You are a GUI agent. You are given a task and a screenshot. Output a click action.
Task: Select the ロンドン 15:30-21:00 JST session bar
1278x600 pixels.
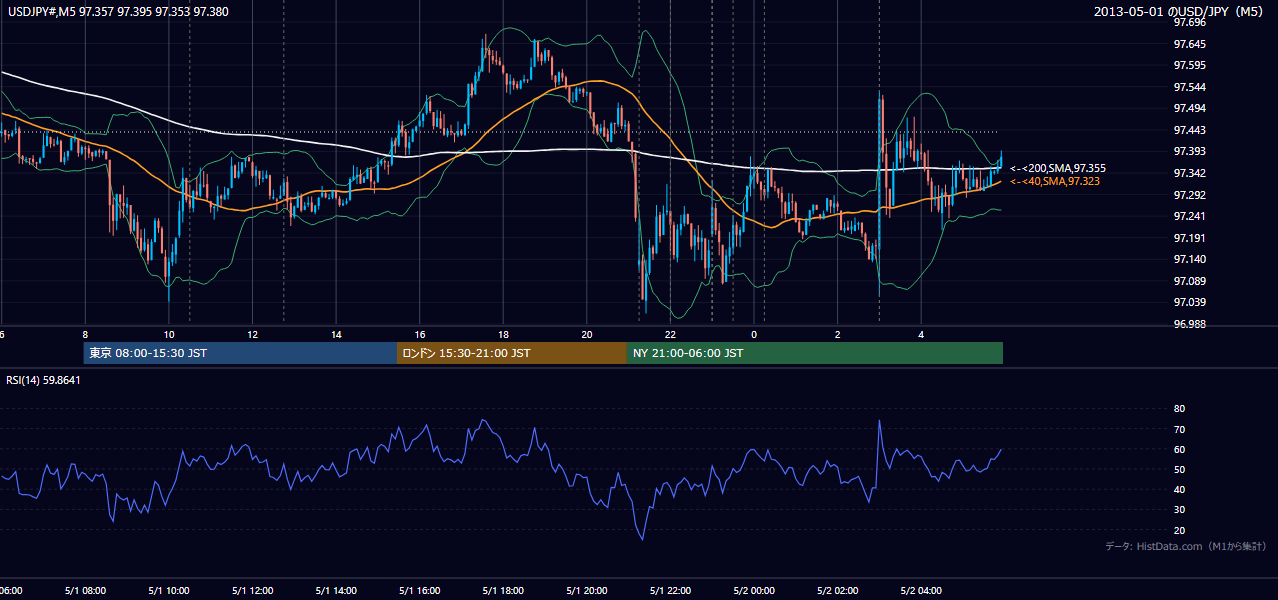pyautogui.click(x=512, y=353)
